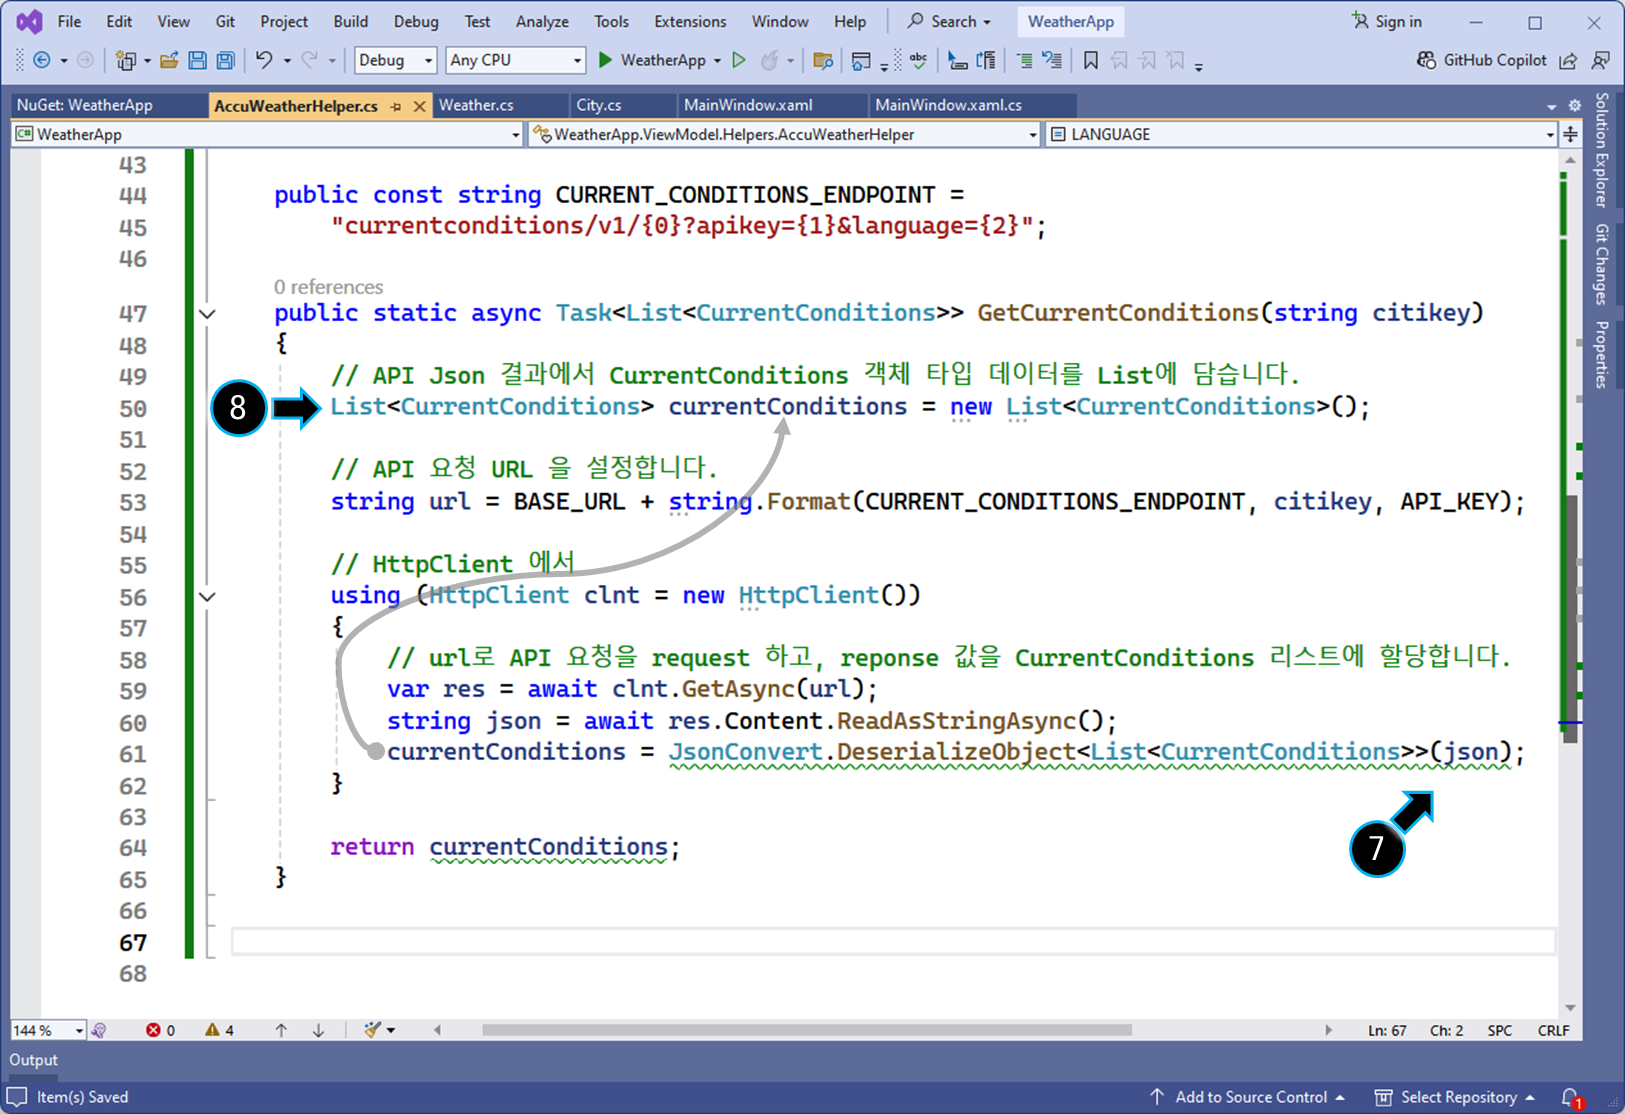Screen dimensions: 1625x1114
Task: Open the WeatherApp startup target dropdown arrow
Action: tap(717, 61)
